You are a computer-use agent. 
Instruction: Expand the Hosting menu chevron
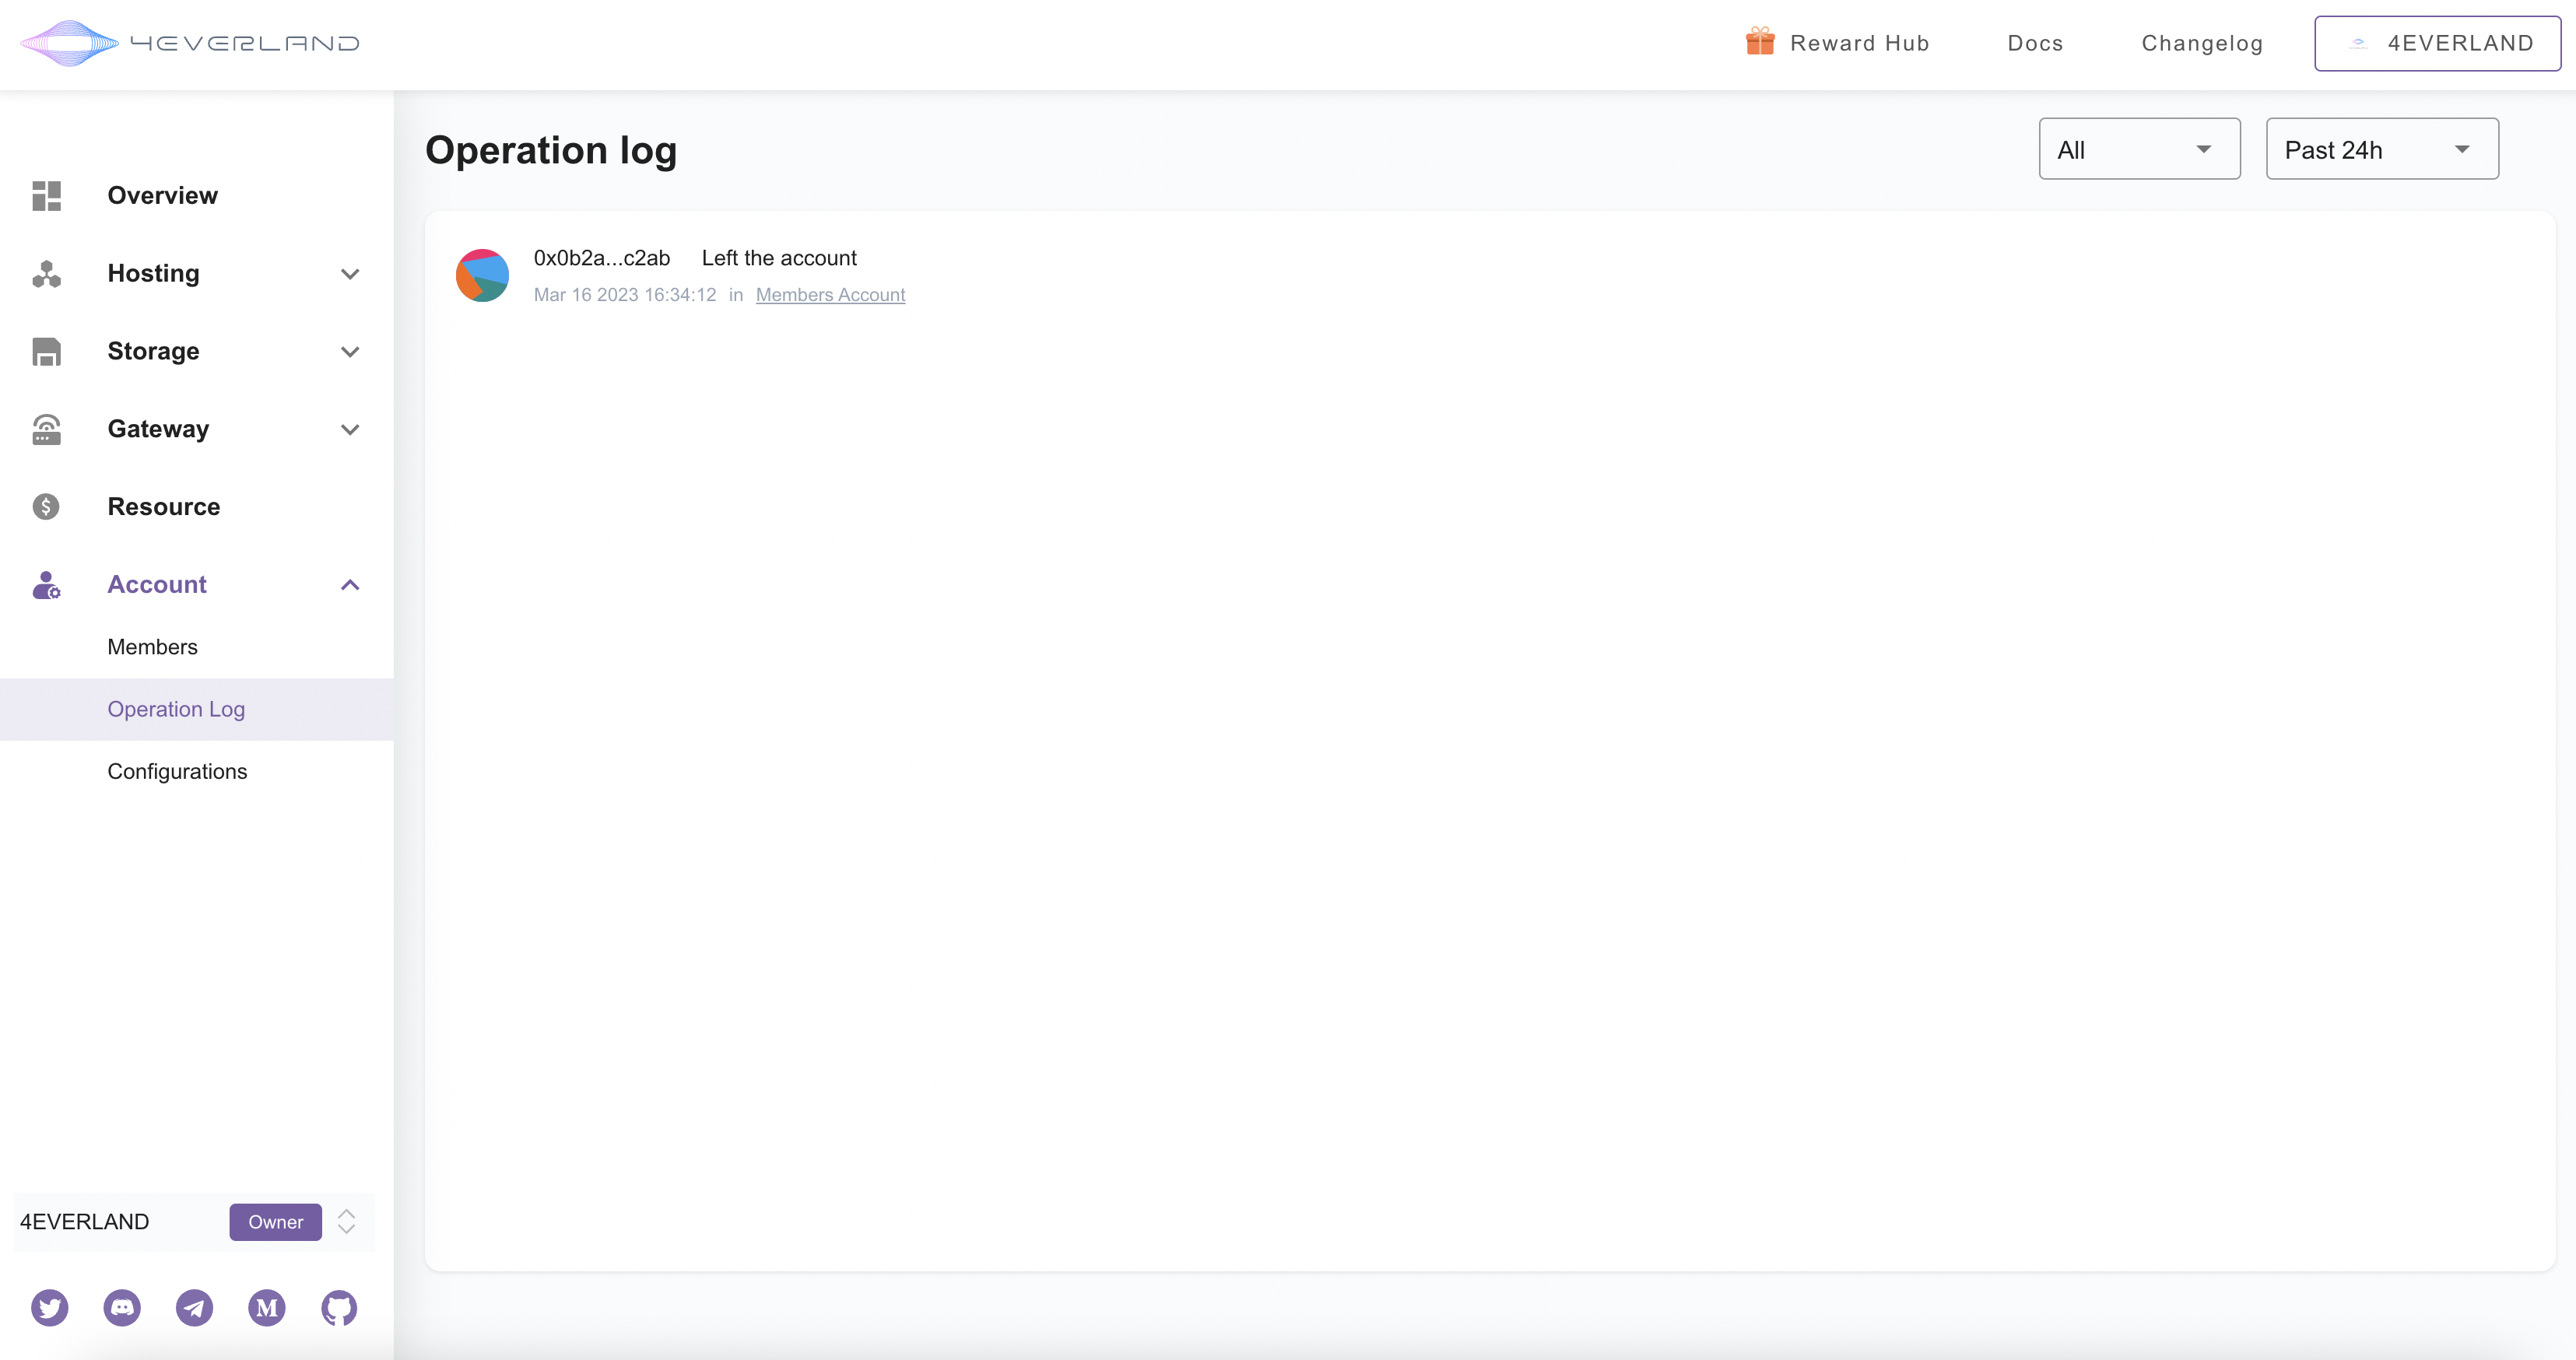[x=350, y=274]
